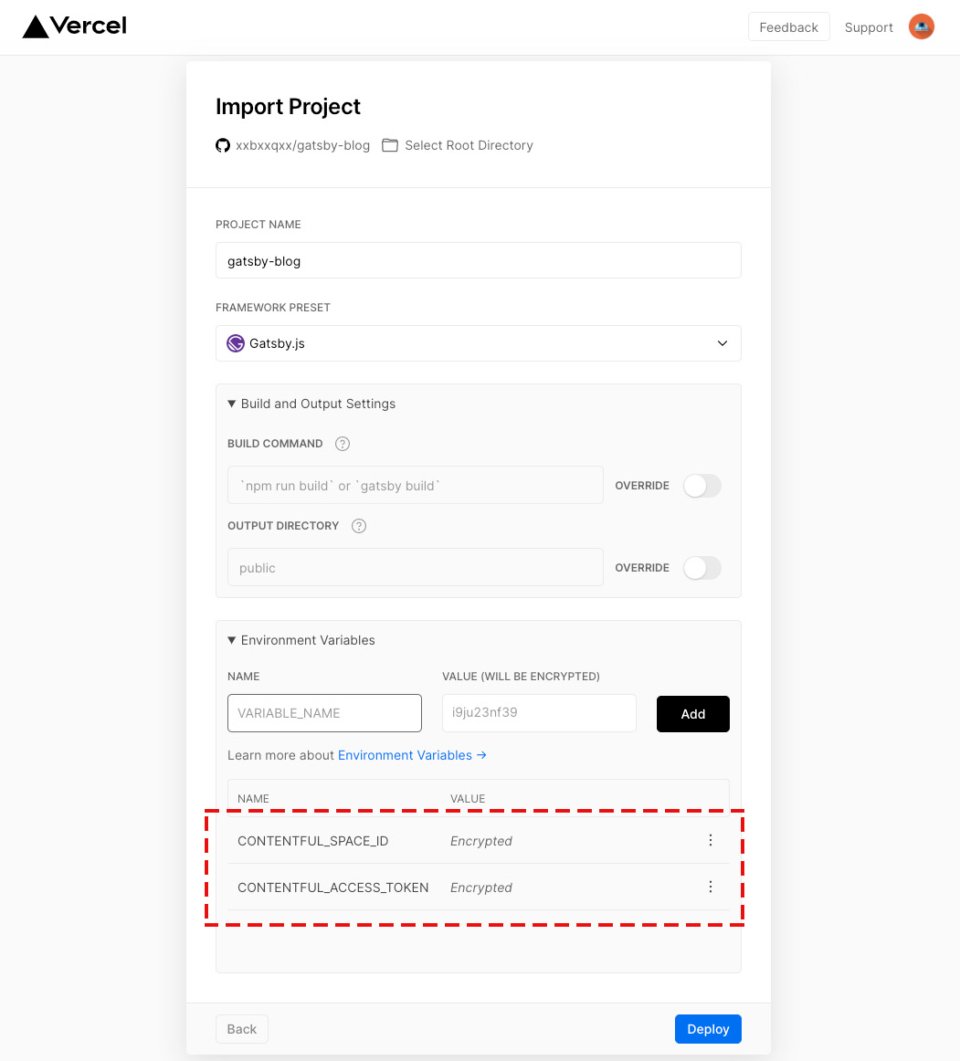Click the Support link in header
This screenshot has height=1061, width=960.
tap(869, 28)
